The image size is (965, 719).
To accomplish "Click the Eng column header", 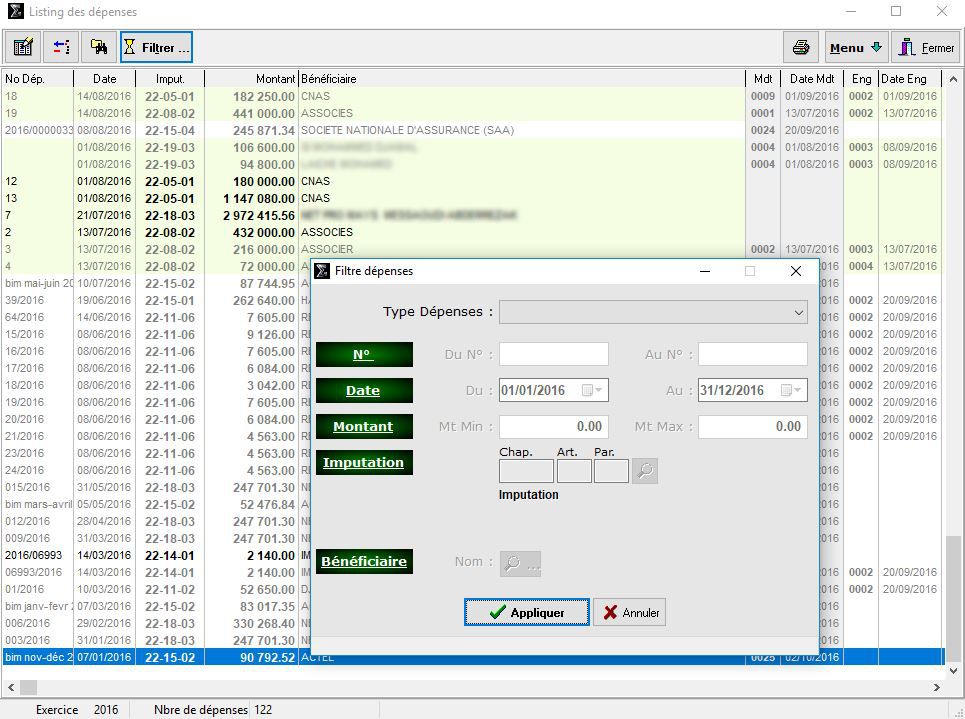I will 862,79.
